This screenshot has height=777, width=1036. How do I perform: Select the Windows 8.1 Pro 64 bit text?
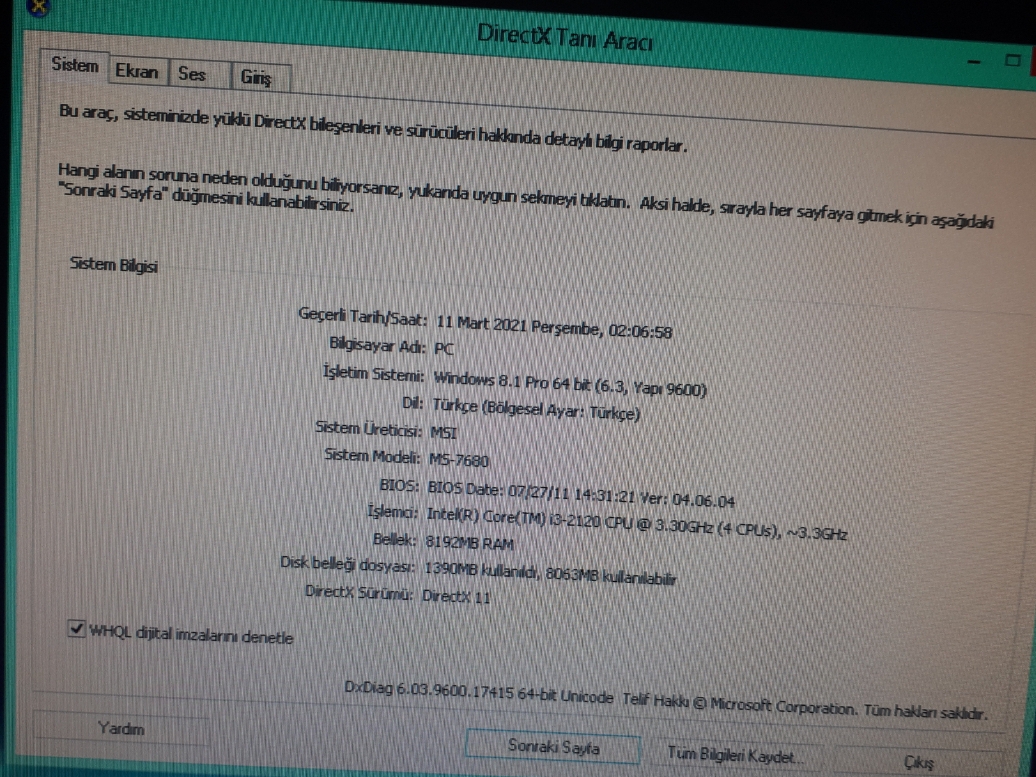click(512, 382)
